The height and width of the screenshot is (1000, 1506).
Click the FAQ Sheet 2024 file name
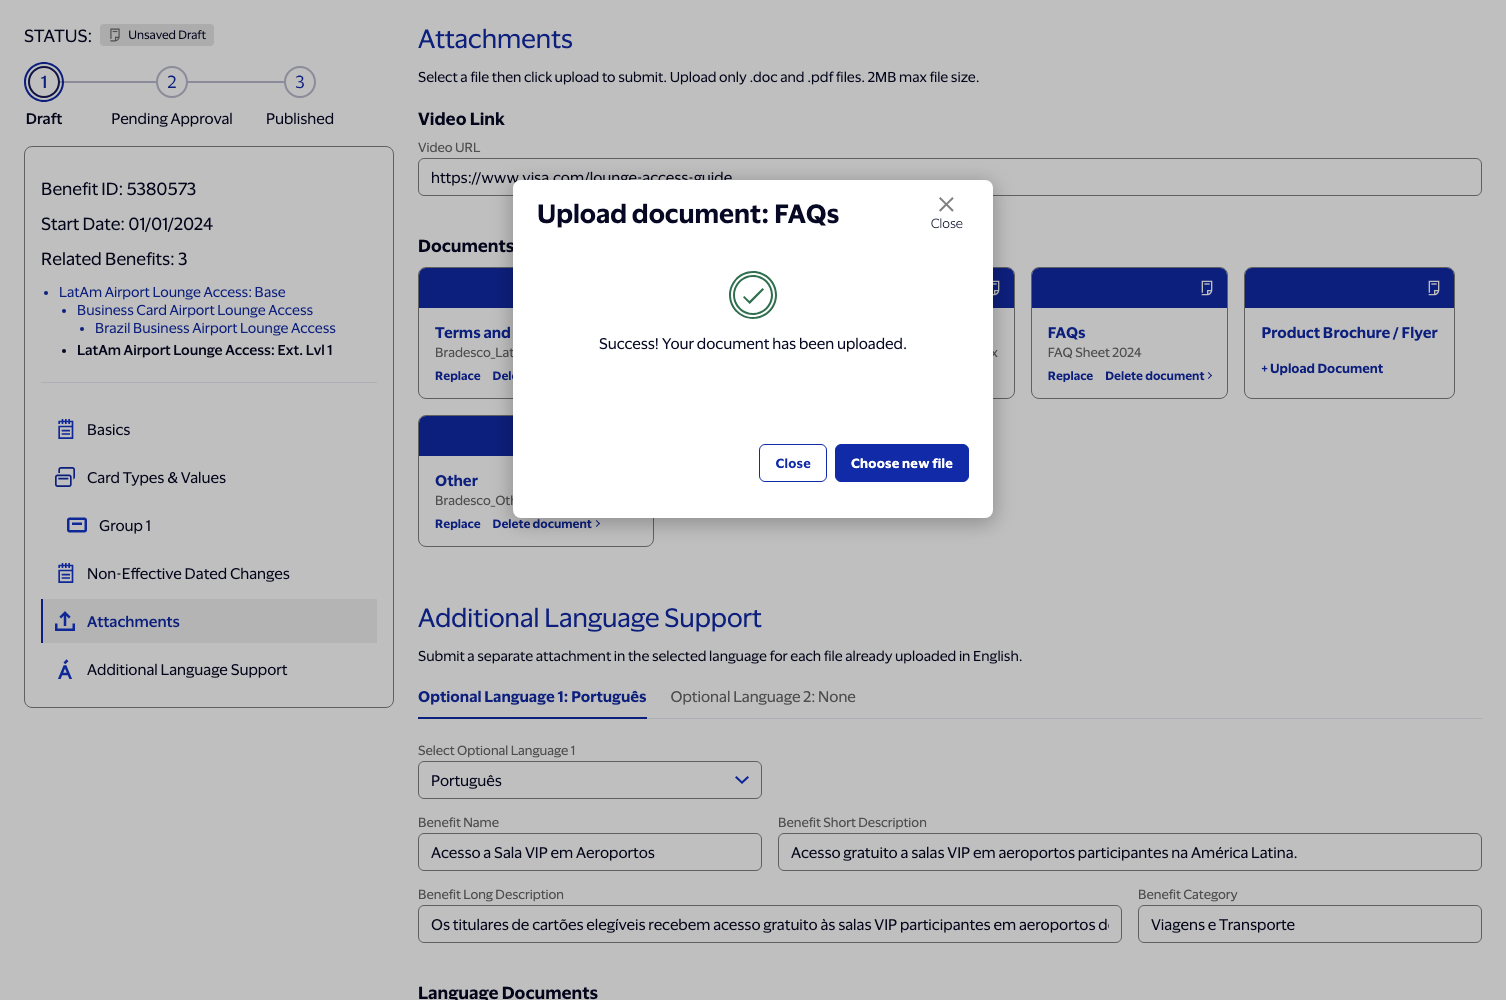click(1094, 353)
